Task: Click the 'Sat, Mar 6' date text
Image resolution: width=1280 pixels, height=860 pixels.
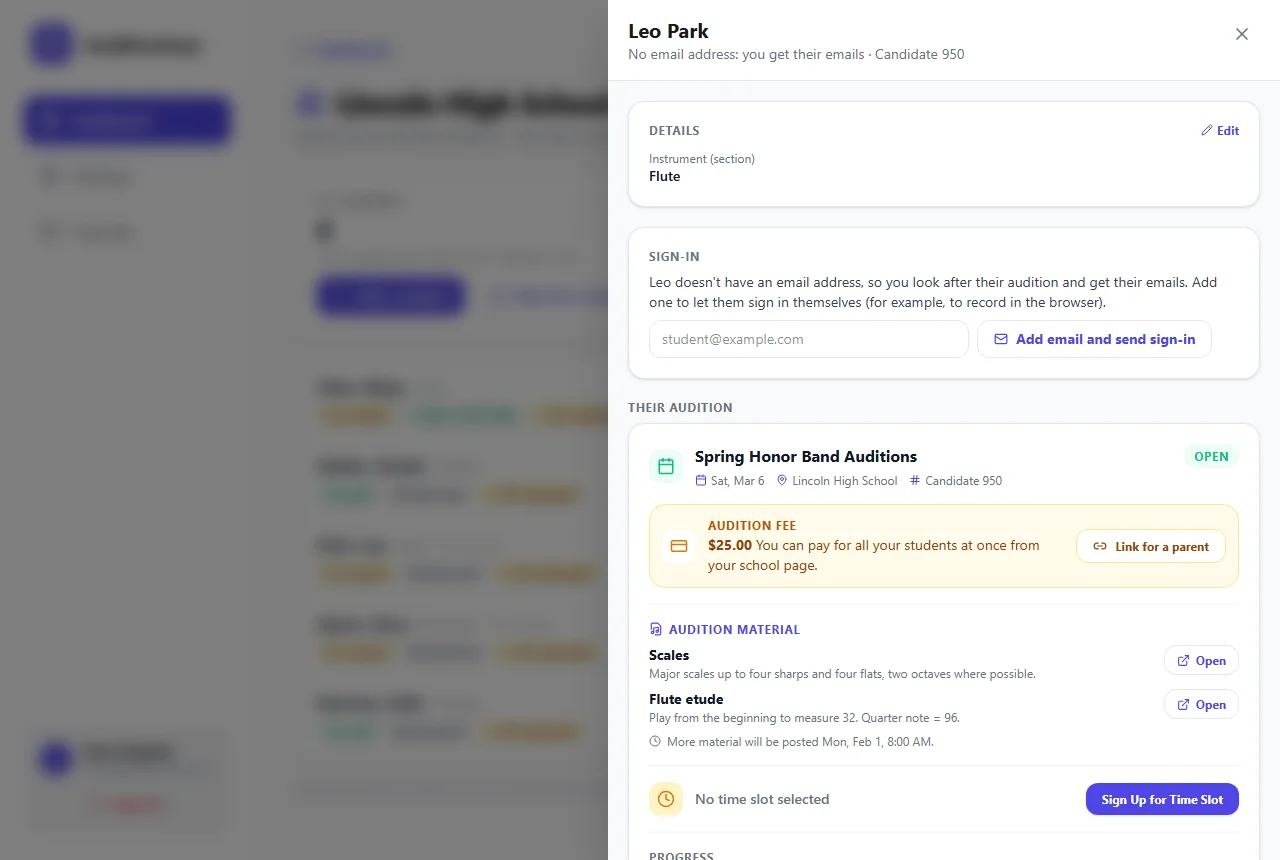Action: click(x=737, y=481)
